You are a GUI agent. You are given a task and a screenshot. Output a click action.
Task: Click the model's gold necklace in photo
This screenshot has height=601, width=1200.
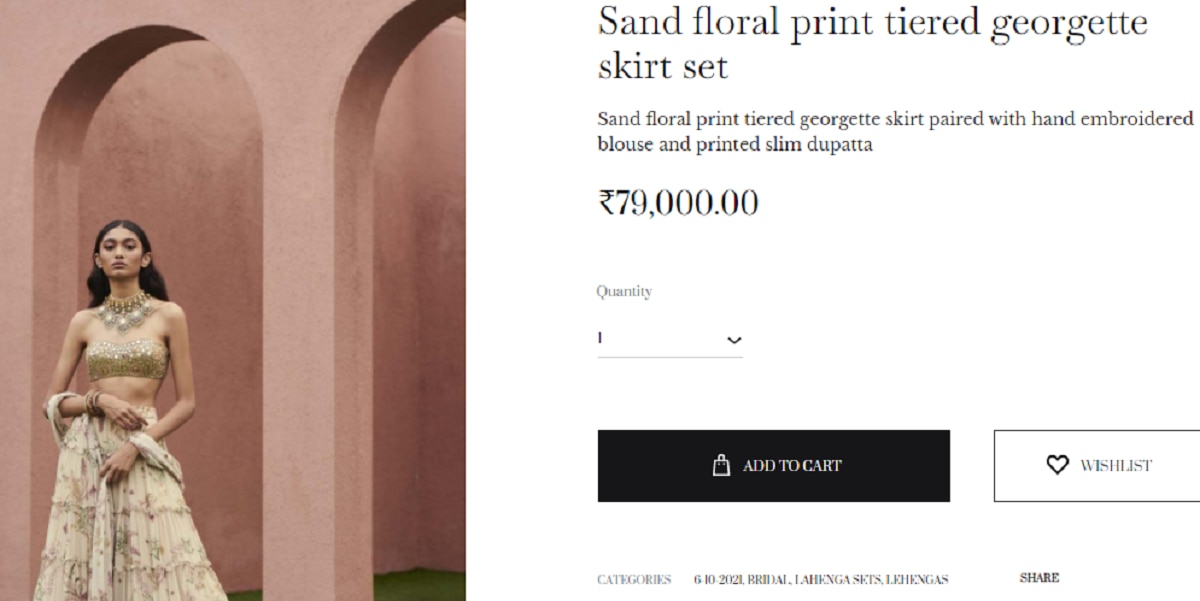click(x=127, y=311)
